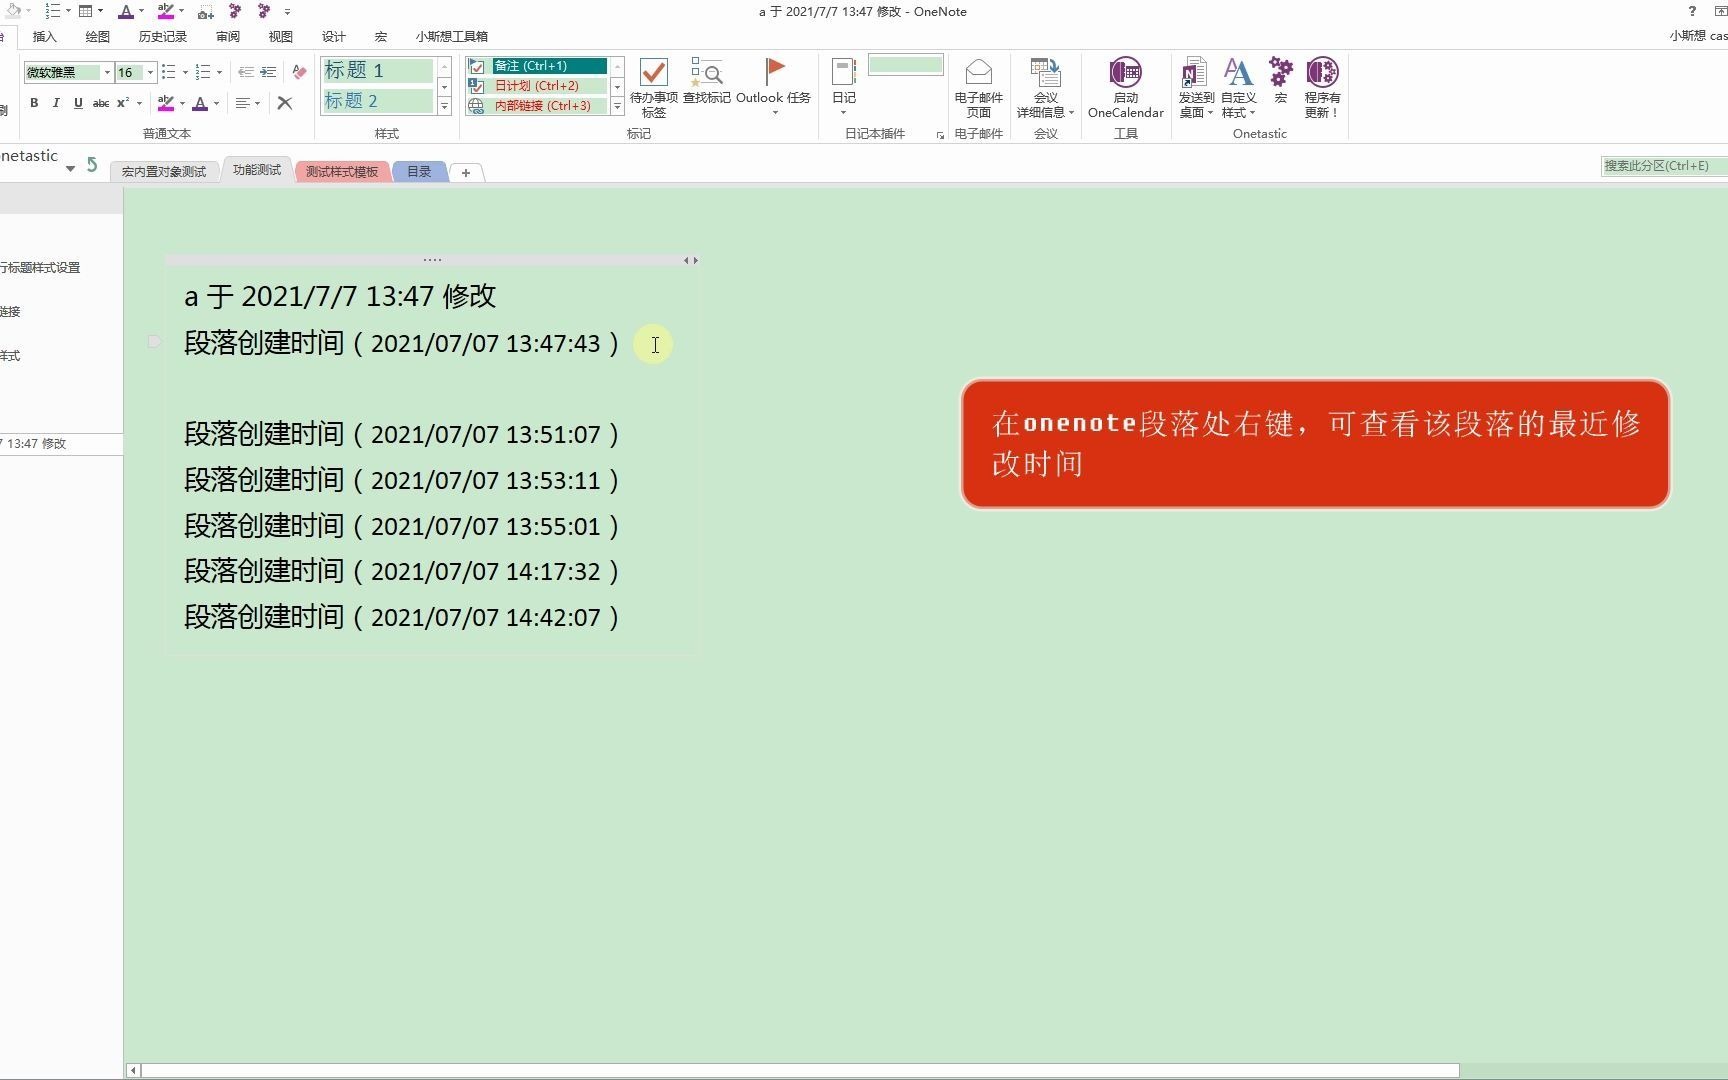Open the 视图 ribbon tab
Image resolution: width=1728 pixels, height=1080 pixels.
pos(281,36)
